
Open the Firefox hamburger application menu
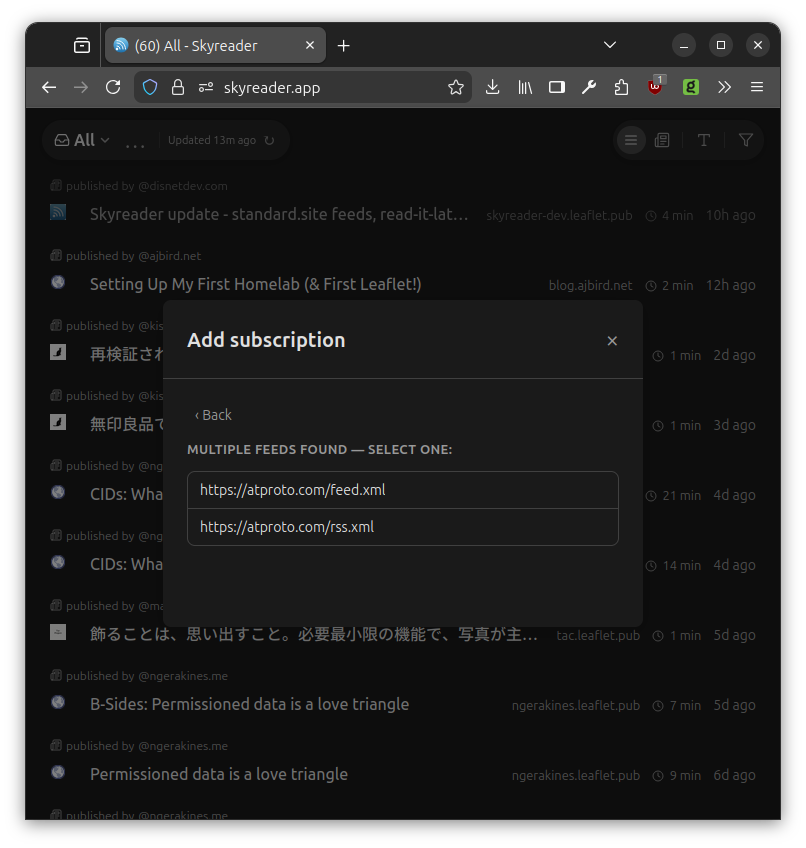tap(757, 88)
